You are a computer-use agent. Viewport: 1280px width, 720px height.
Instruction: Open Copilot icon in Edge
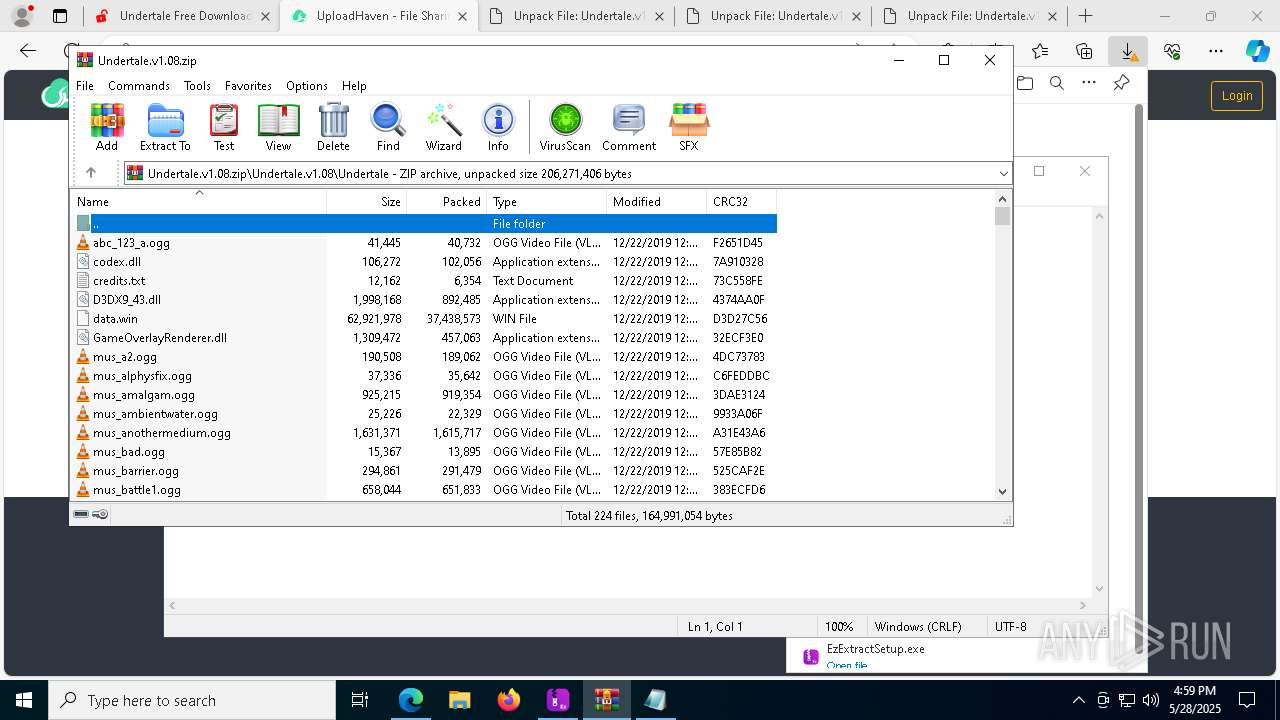coord(1257,51)
